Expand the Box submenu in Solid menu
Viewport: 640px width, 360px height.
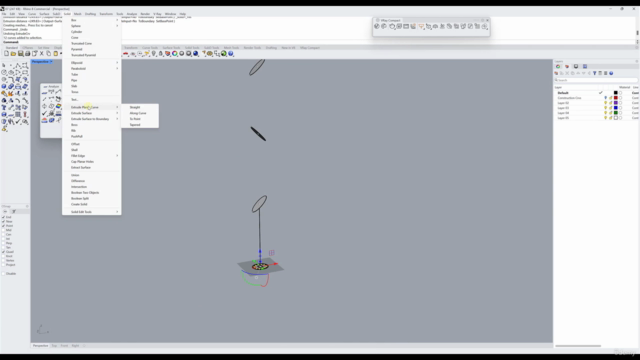(x=91, y=20)
